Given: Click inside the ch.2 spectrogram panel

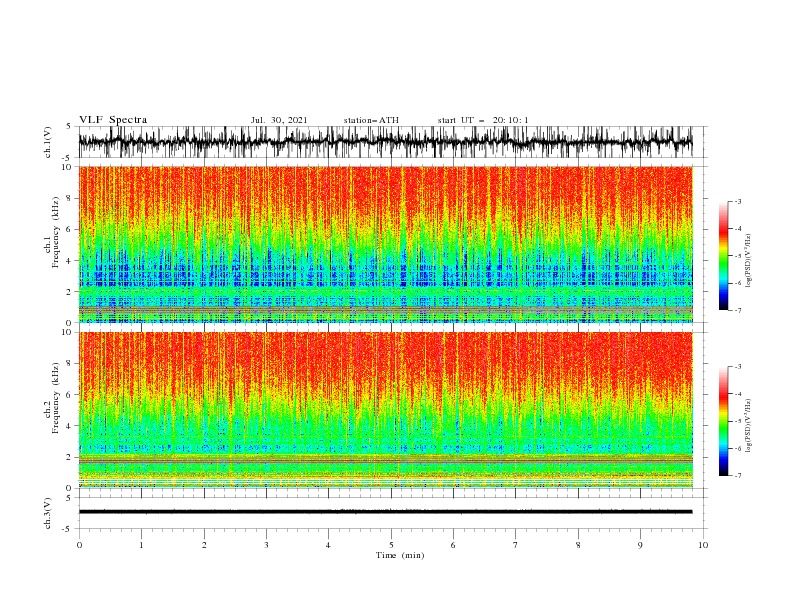Looking at the screenshot, I should tap(385, 410).
